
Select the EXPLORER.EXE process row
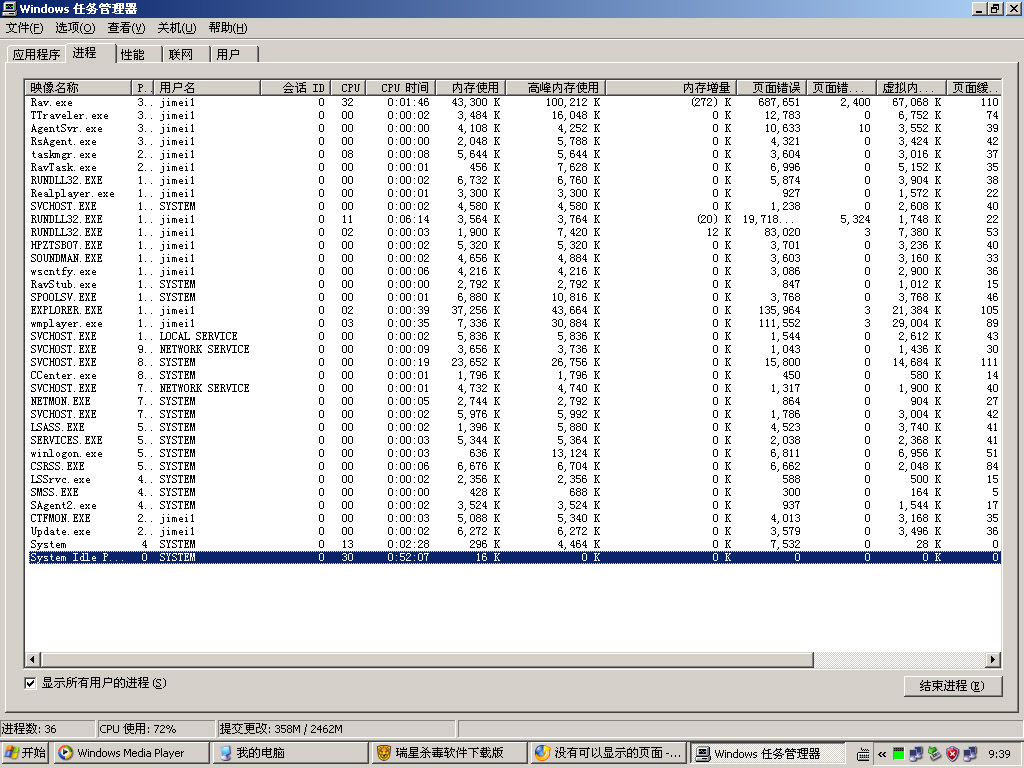[x=515, y=311]
